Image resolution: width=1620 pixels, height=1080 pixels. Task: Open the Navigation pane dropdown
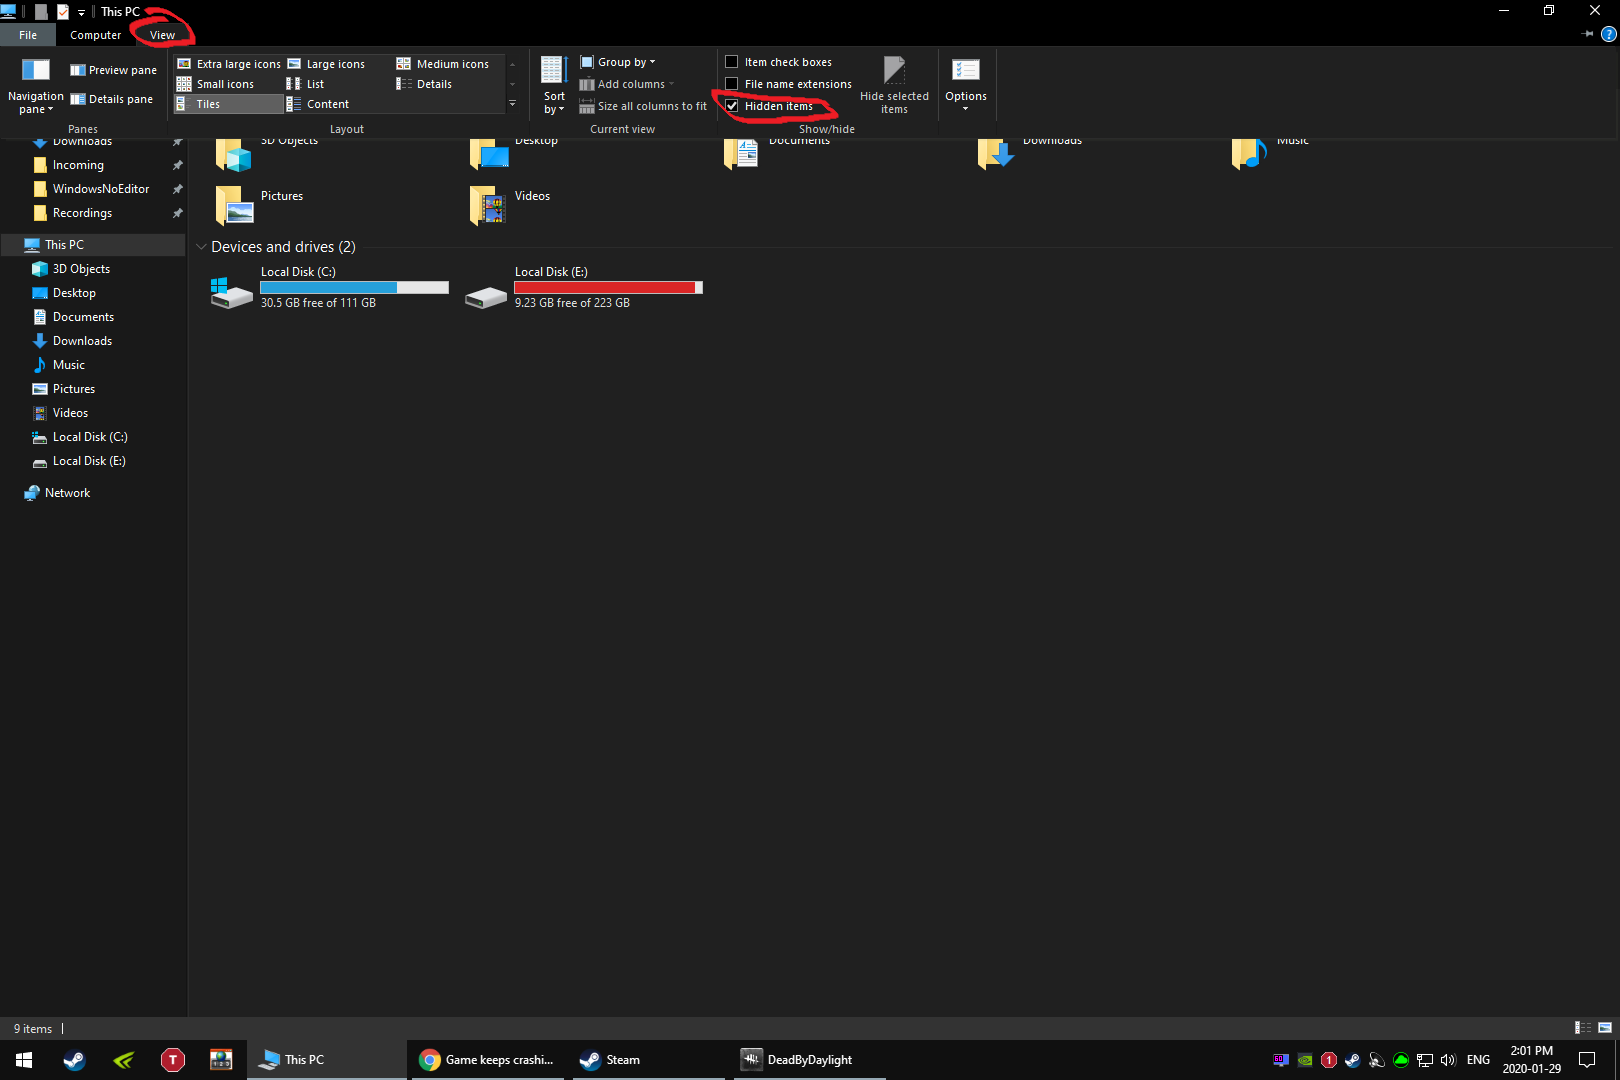36,86
